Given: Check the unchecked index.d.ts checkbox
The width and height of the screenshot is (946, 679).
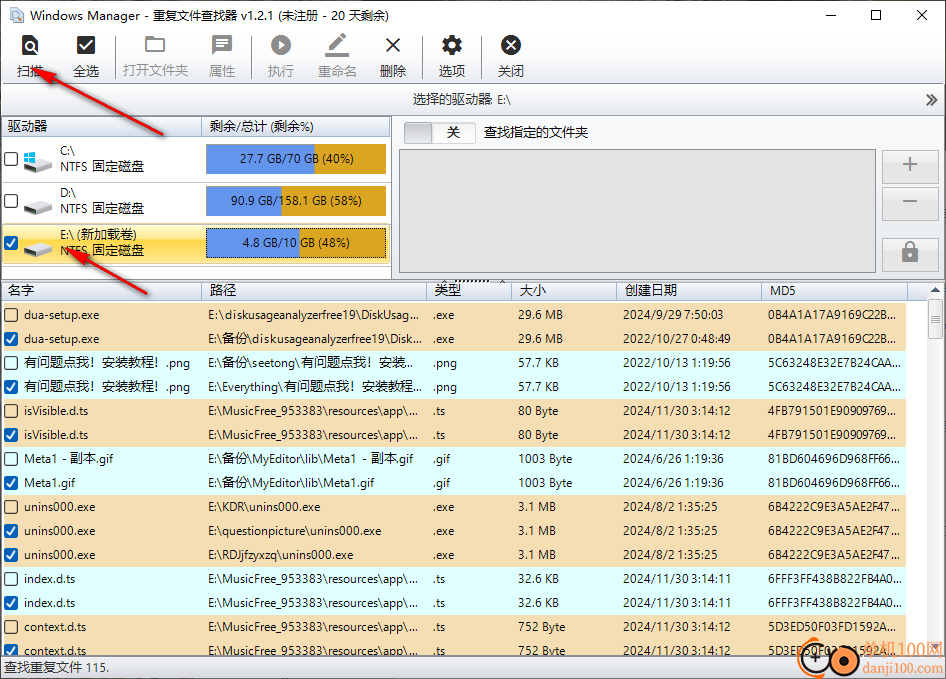Looking at the screenshot, I should pos(11,579).
